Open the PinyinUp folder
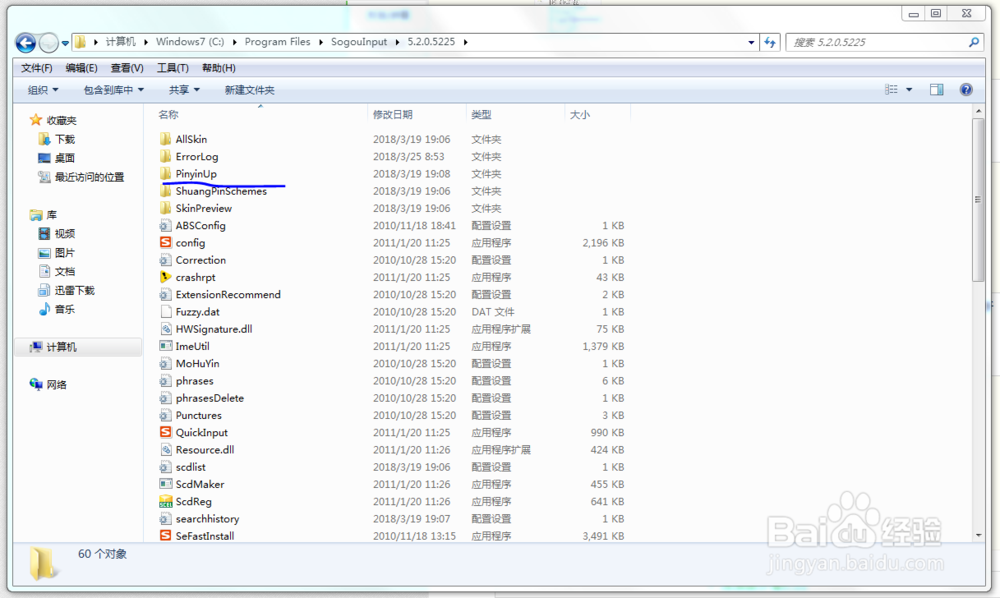The height and width of the screenshot is (598, 1000). 197,174
